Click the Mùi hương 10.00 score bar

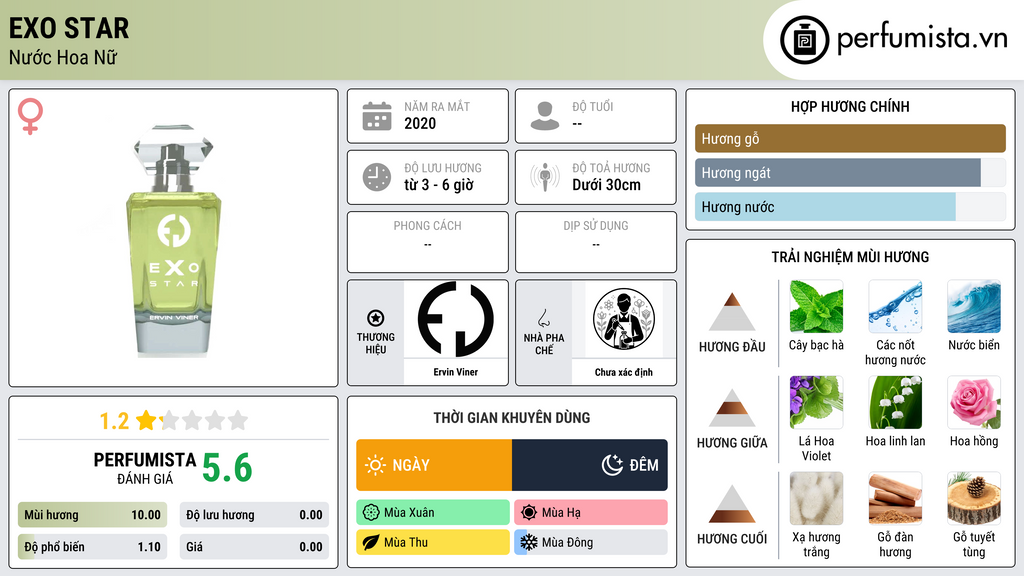[x=92, y=515]
